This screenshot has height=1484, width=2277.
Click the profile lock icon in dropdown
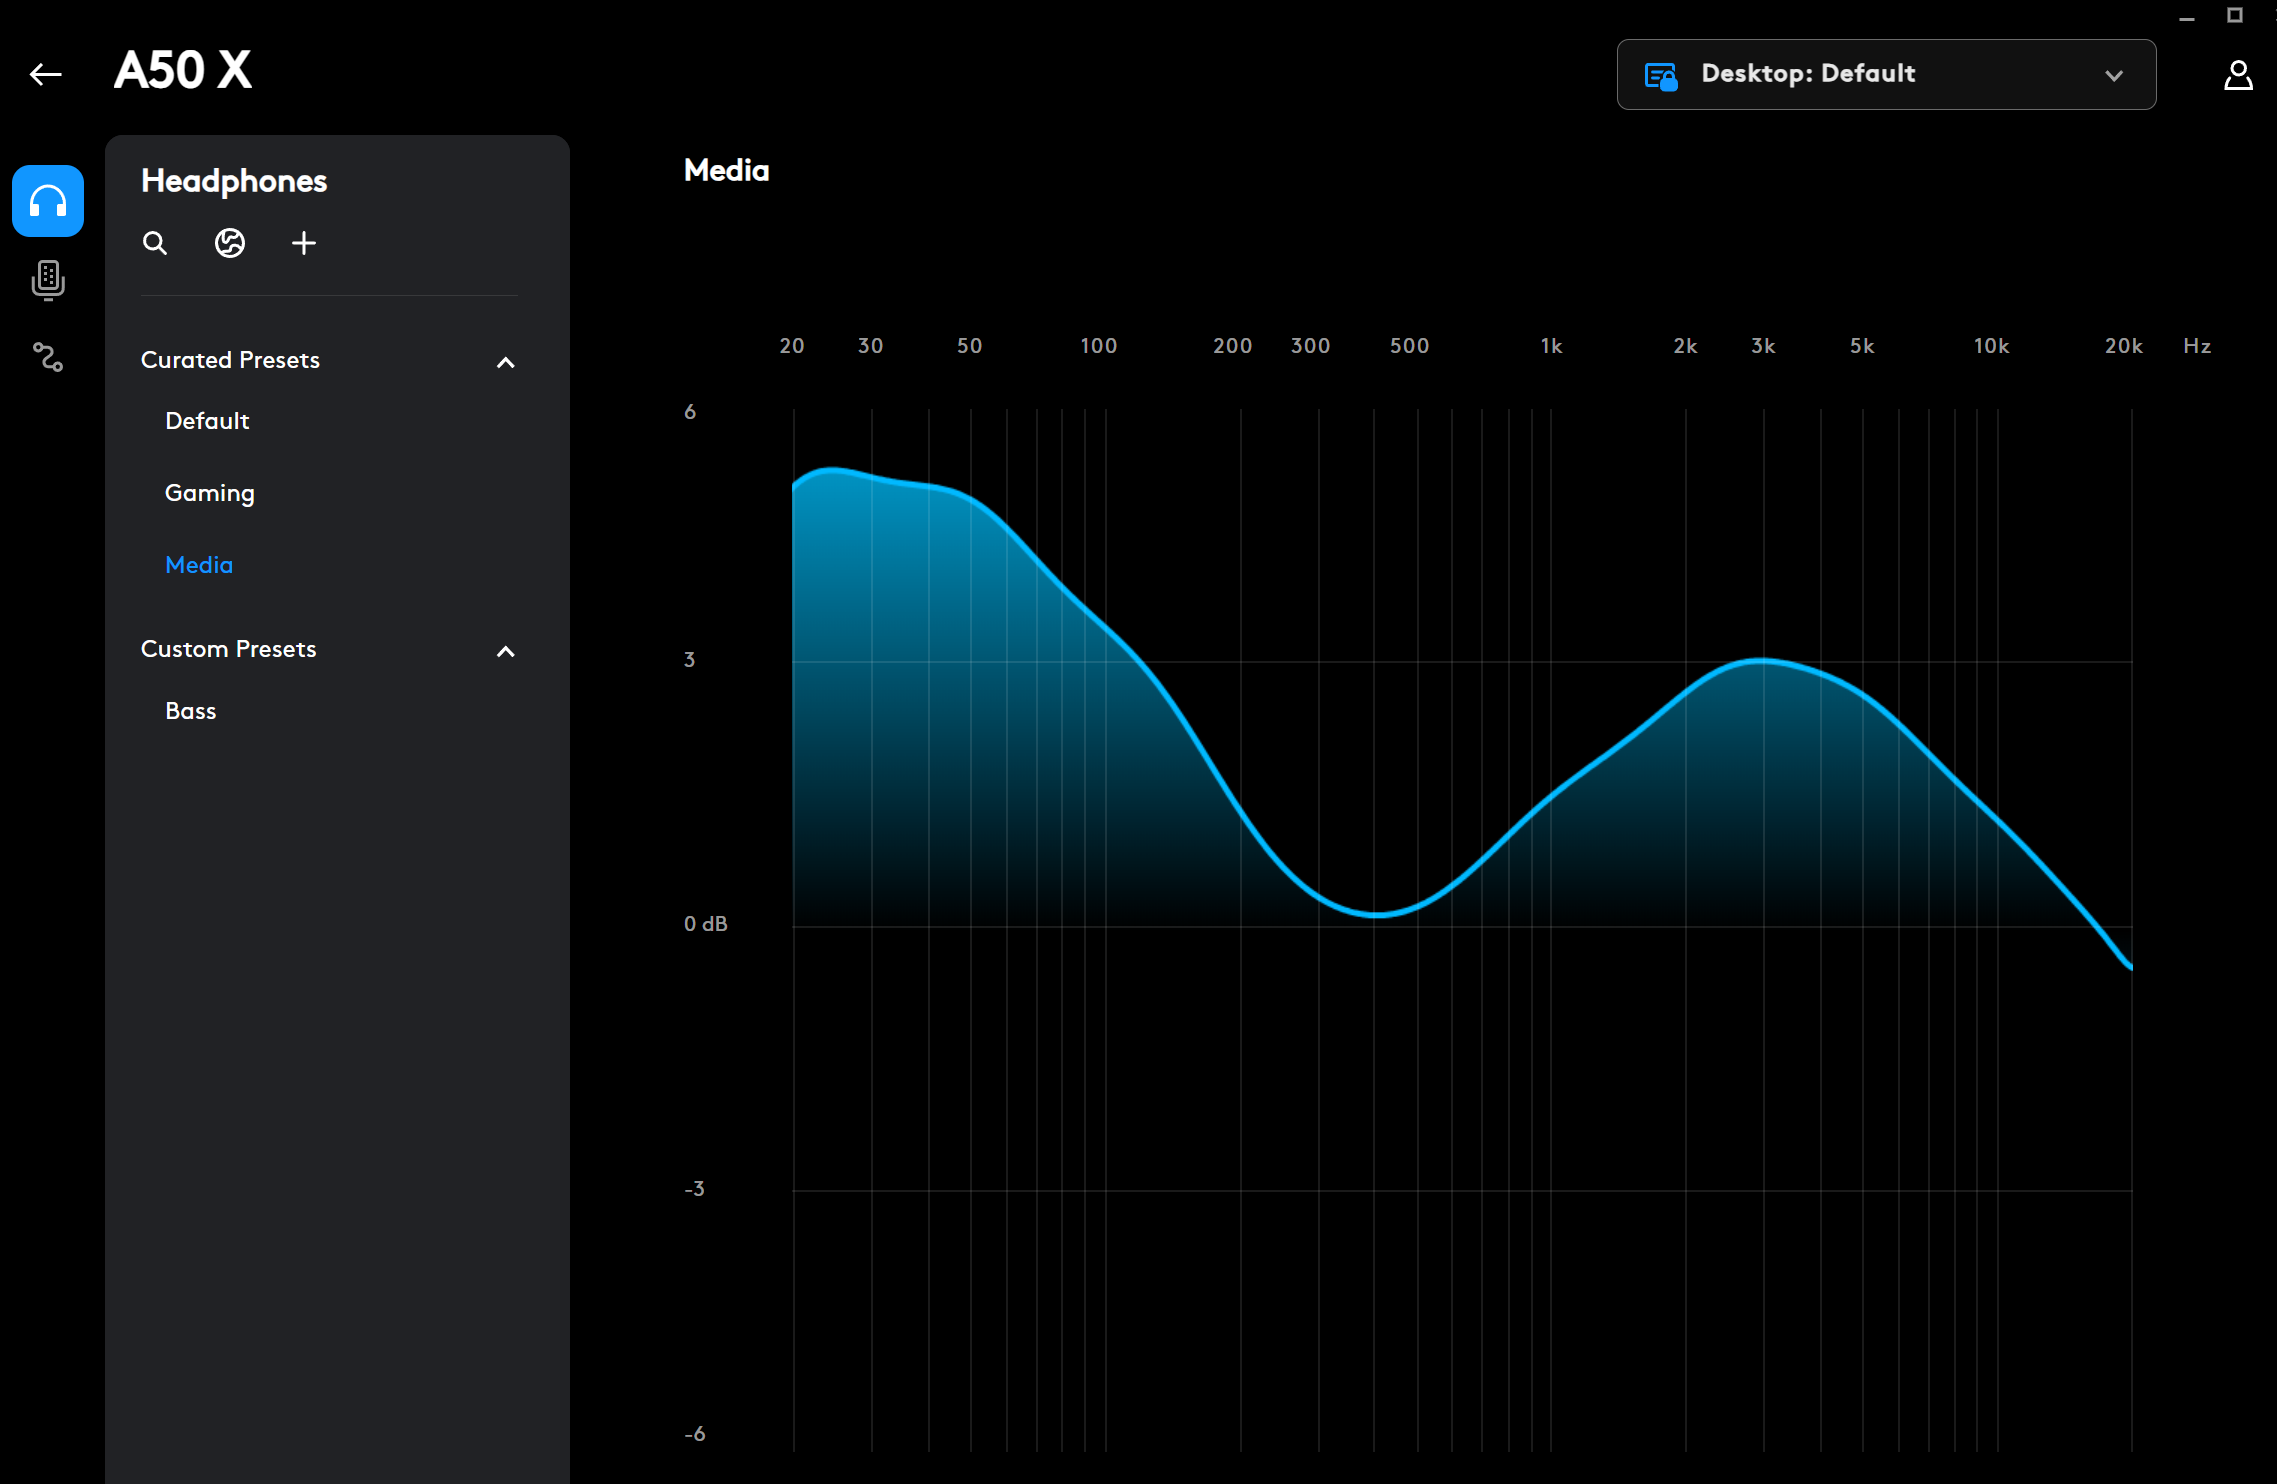(1661, 76)
